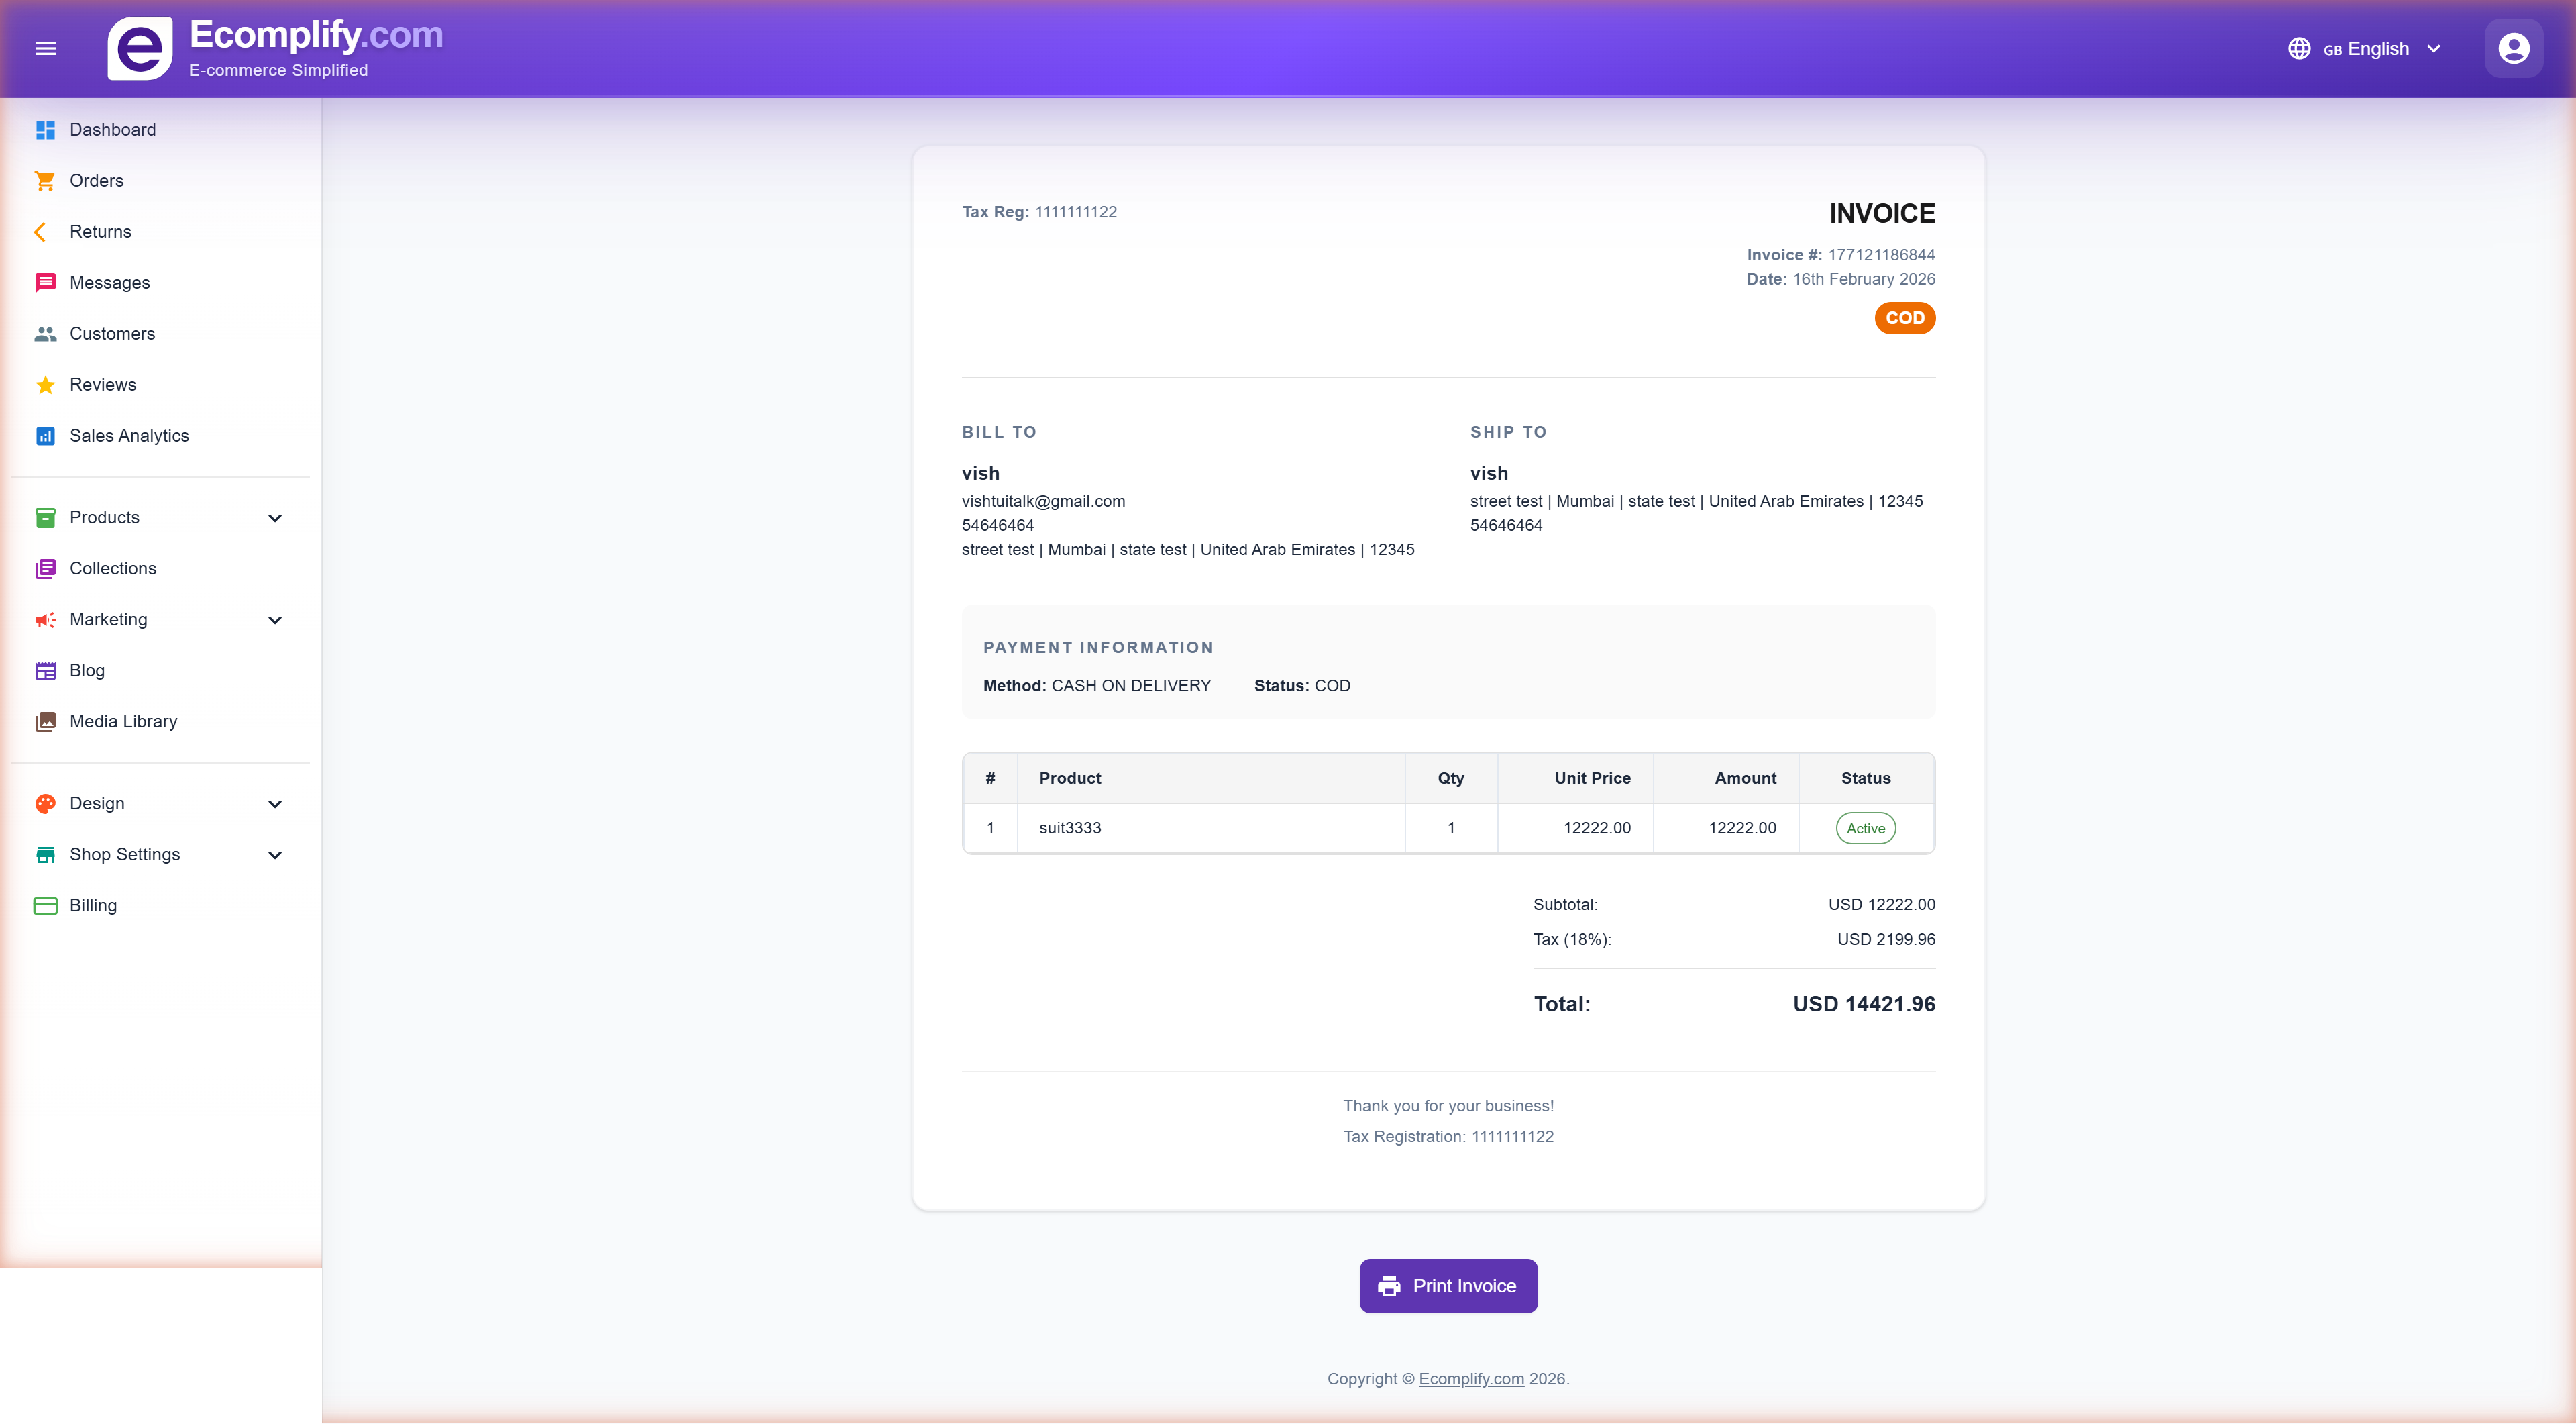This screenshot has height=1424, width=2576.
Task: Open the Dashboard menu item
Action: click(112, 129)
